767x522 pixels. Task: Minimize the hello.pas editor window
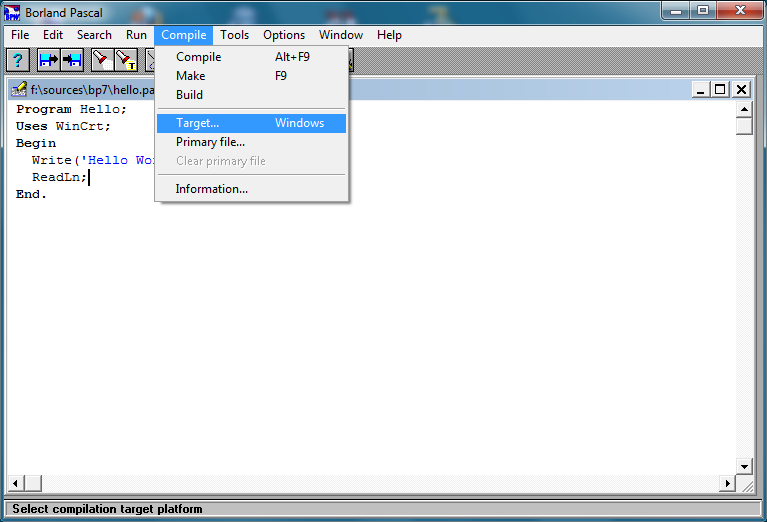pyautogui.click(x=701, y=89)
